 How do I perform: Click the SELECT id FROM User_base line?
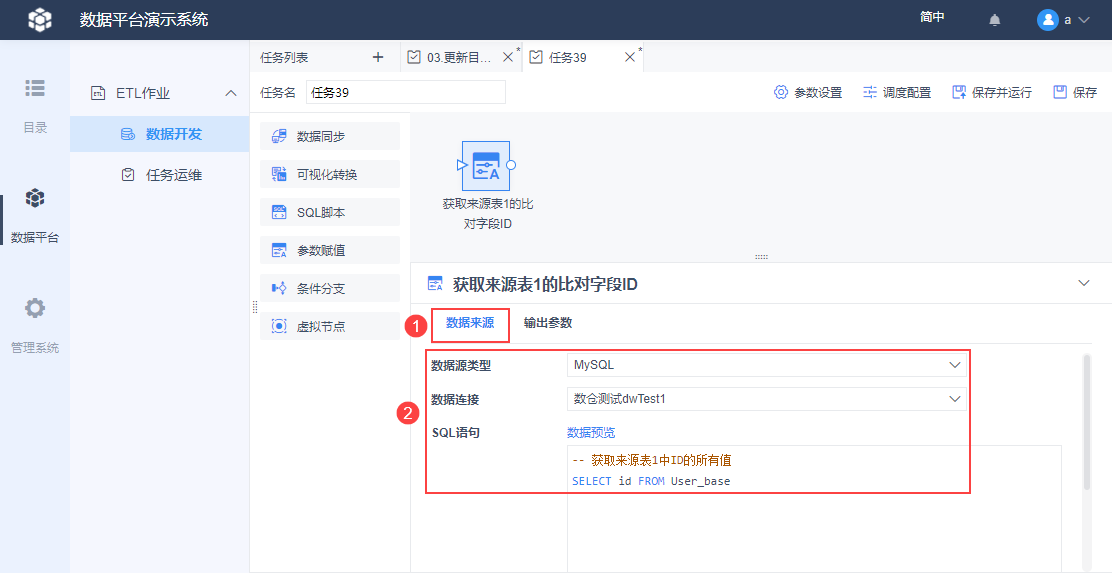tap(651, 481)
